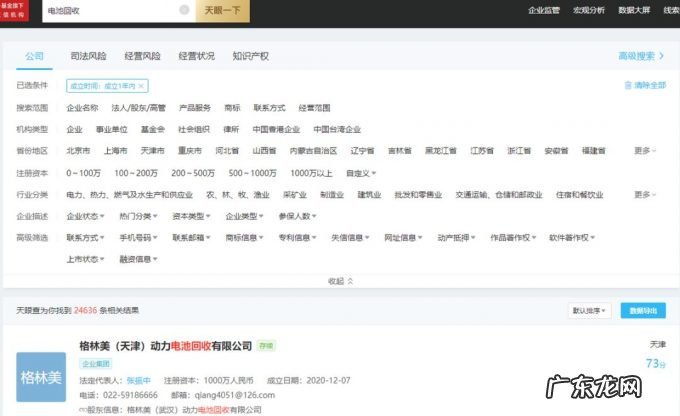Image resolution: width=680 pixels, height=416 pixels.
Task: Open 专利信息 dropdown
Action: pyautogui.click(x=297, y=237)
